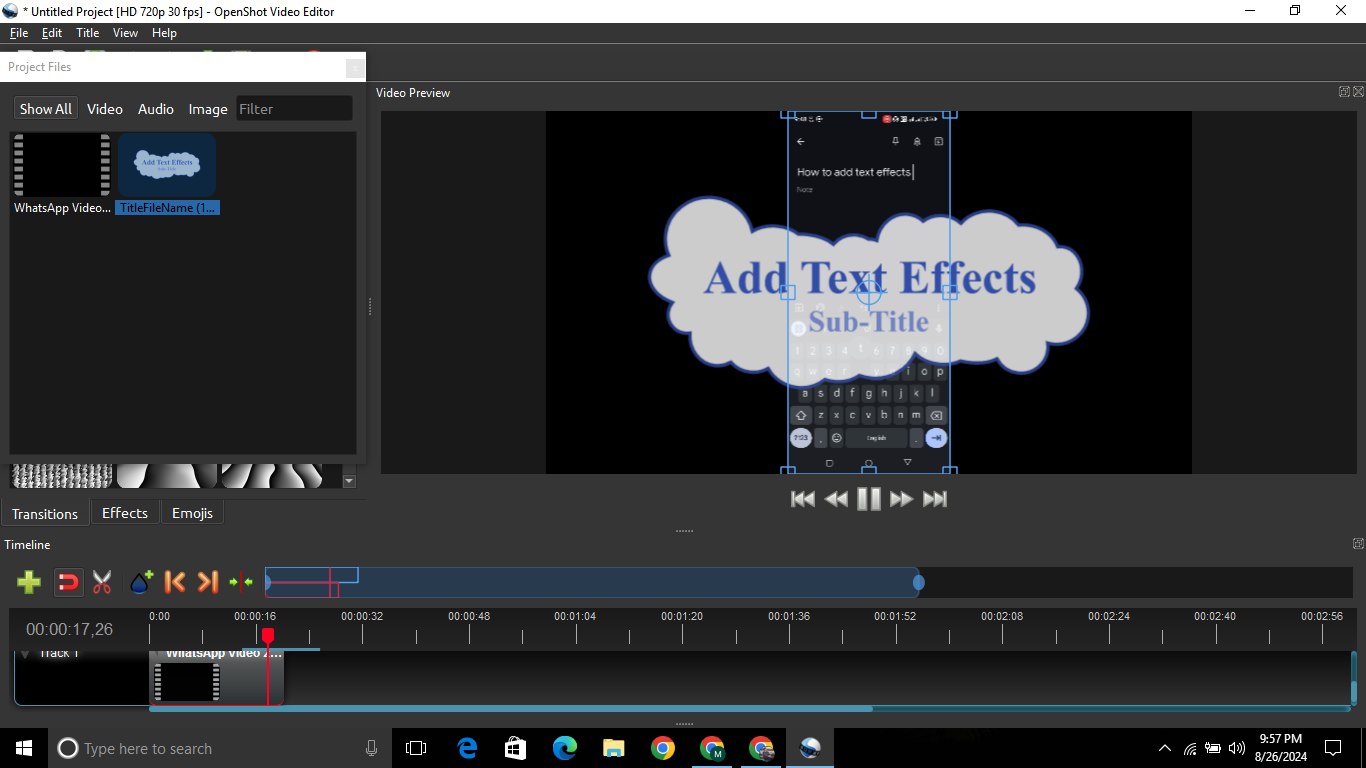The height and width of the screenshot is (768, 1366).
Task: Close the Project Files panel
Action: coord(354,68)
